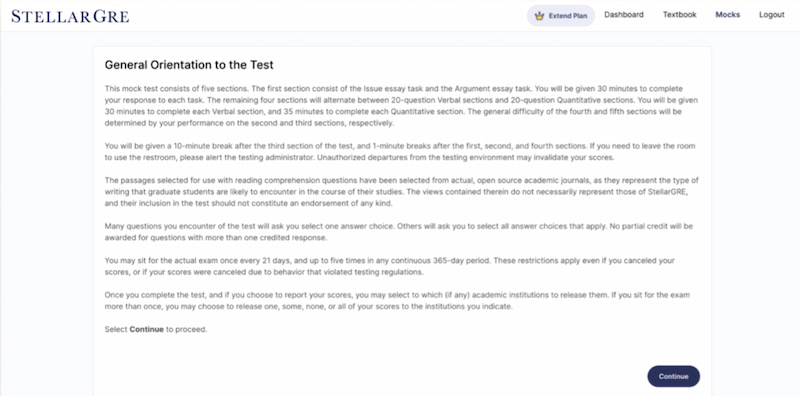Open the Textbook navigation link
Image resolution: width=800 pixels, height=396 pixels.
click(680, 15)
